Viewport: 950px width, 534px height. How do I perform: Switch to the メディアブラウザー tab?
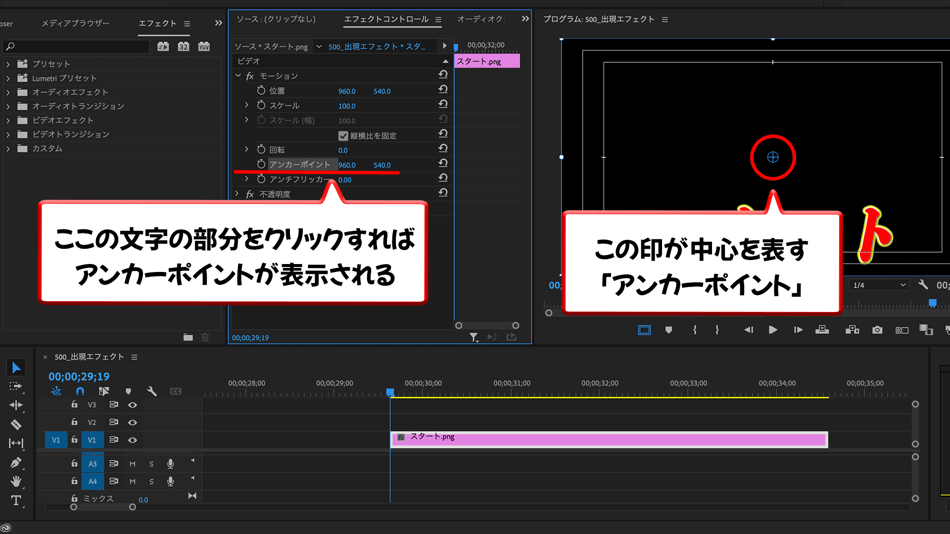75,23
